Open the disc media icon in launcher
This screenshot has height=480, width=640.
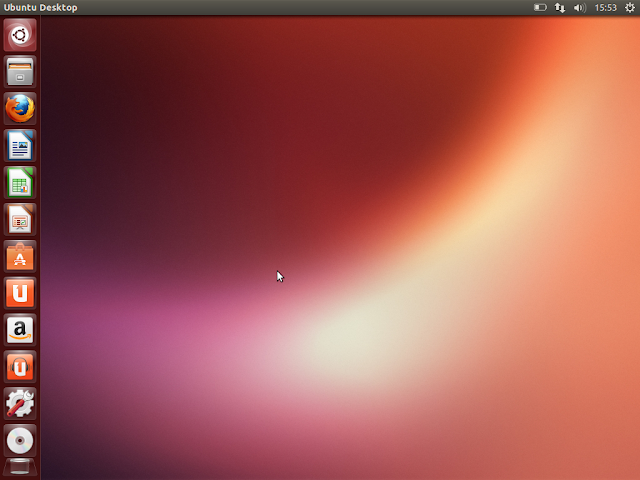(20, 441)
